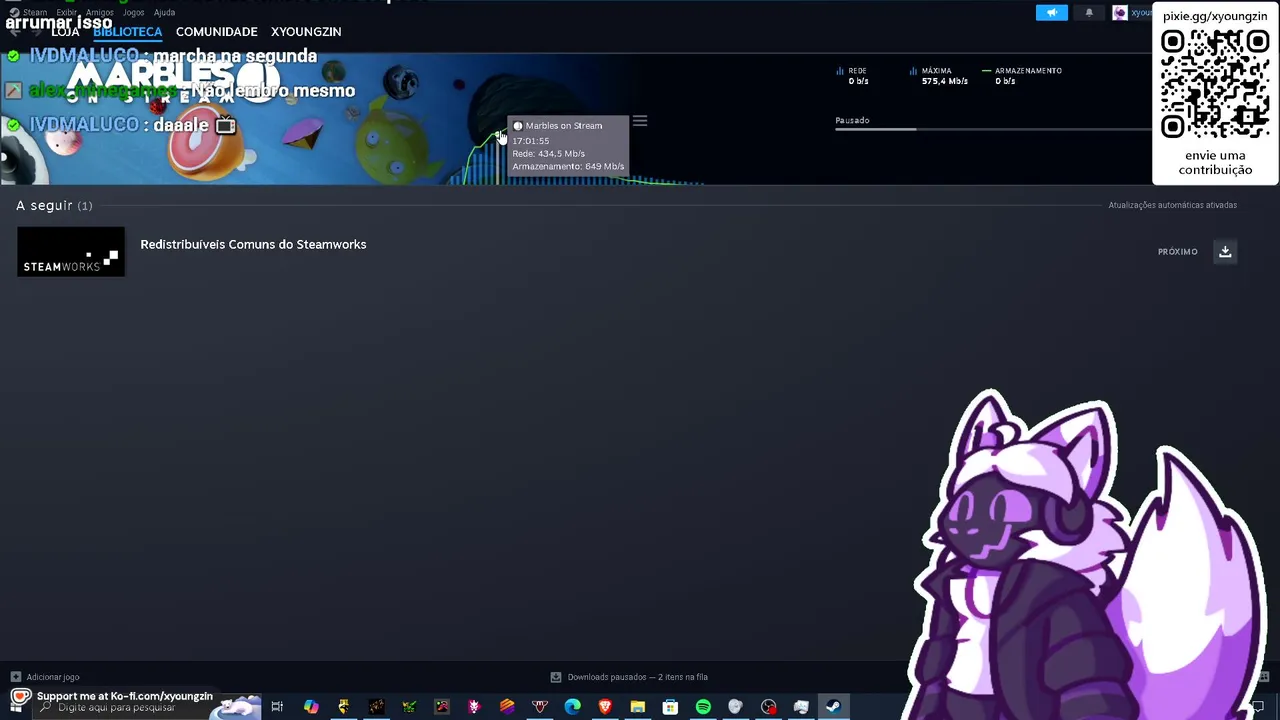Open Brave browser from the taskbar
Viewport: 1280px width, 720px height.
pos(605,707)
